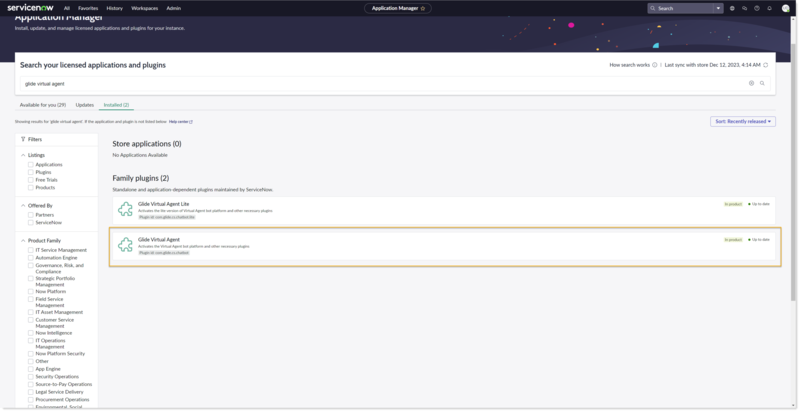
Task: Check the Products filter
Action: (x=31, y=187)
